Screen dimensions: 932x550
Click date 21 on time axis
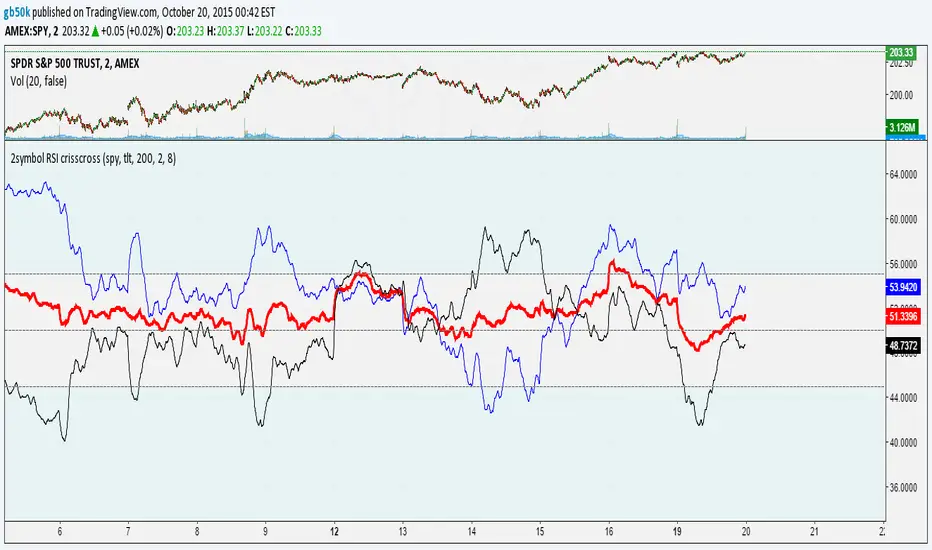point(814,532)
